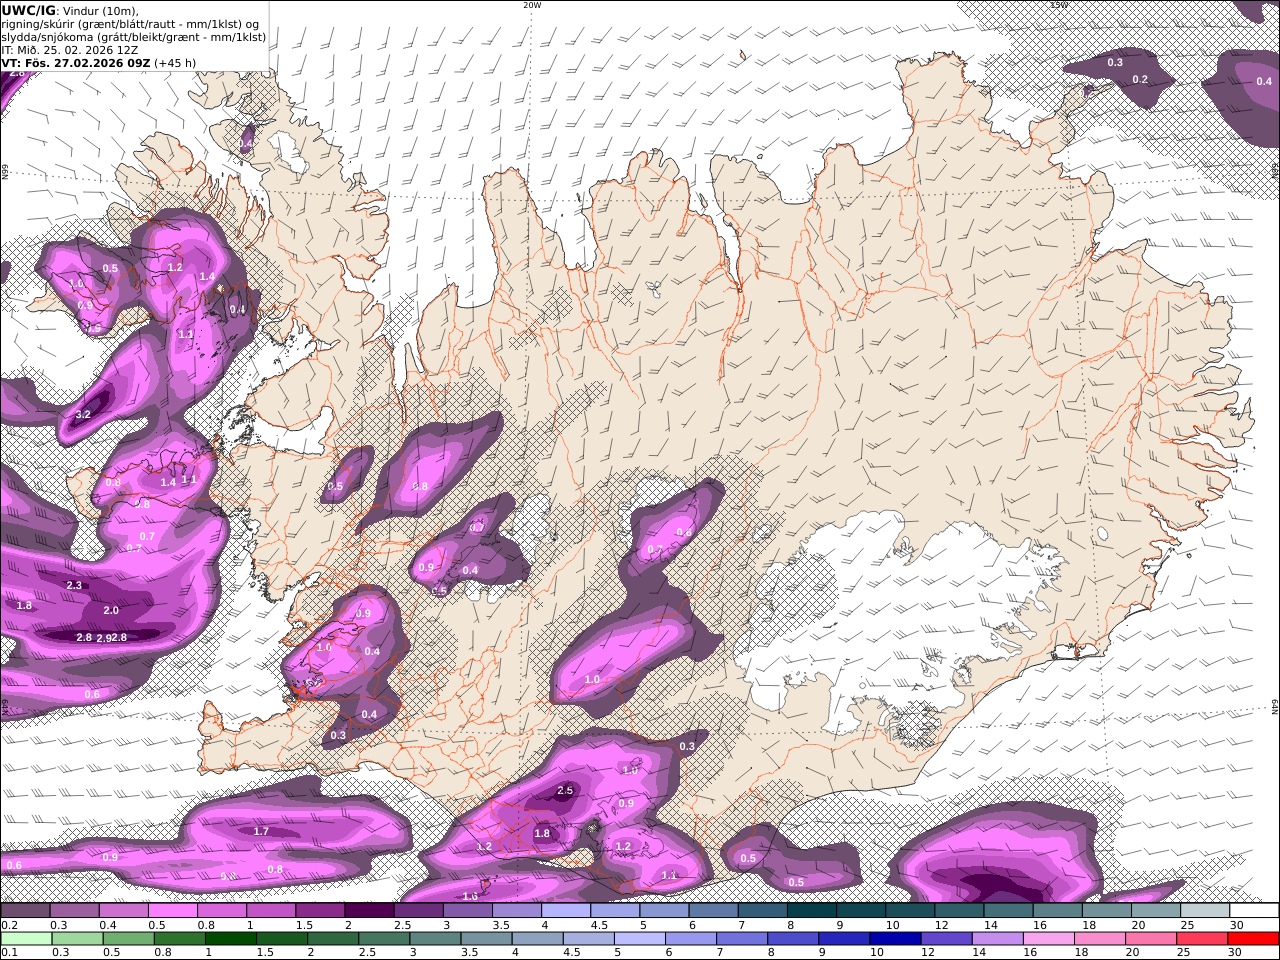Click the 'UWC/IG' title text
Image resolution: width=1280 pixels, height=960 pixels.
(x=29, y=10)
